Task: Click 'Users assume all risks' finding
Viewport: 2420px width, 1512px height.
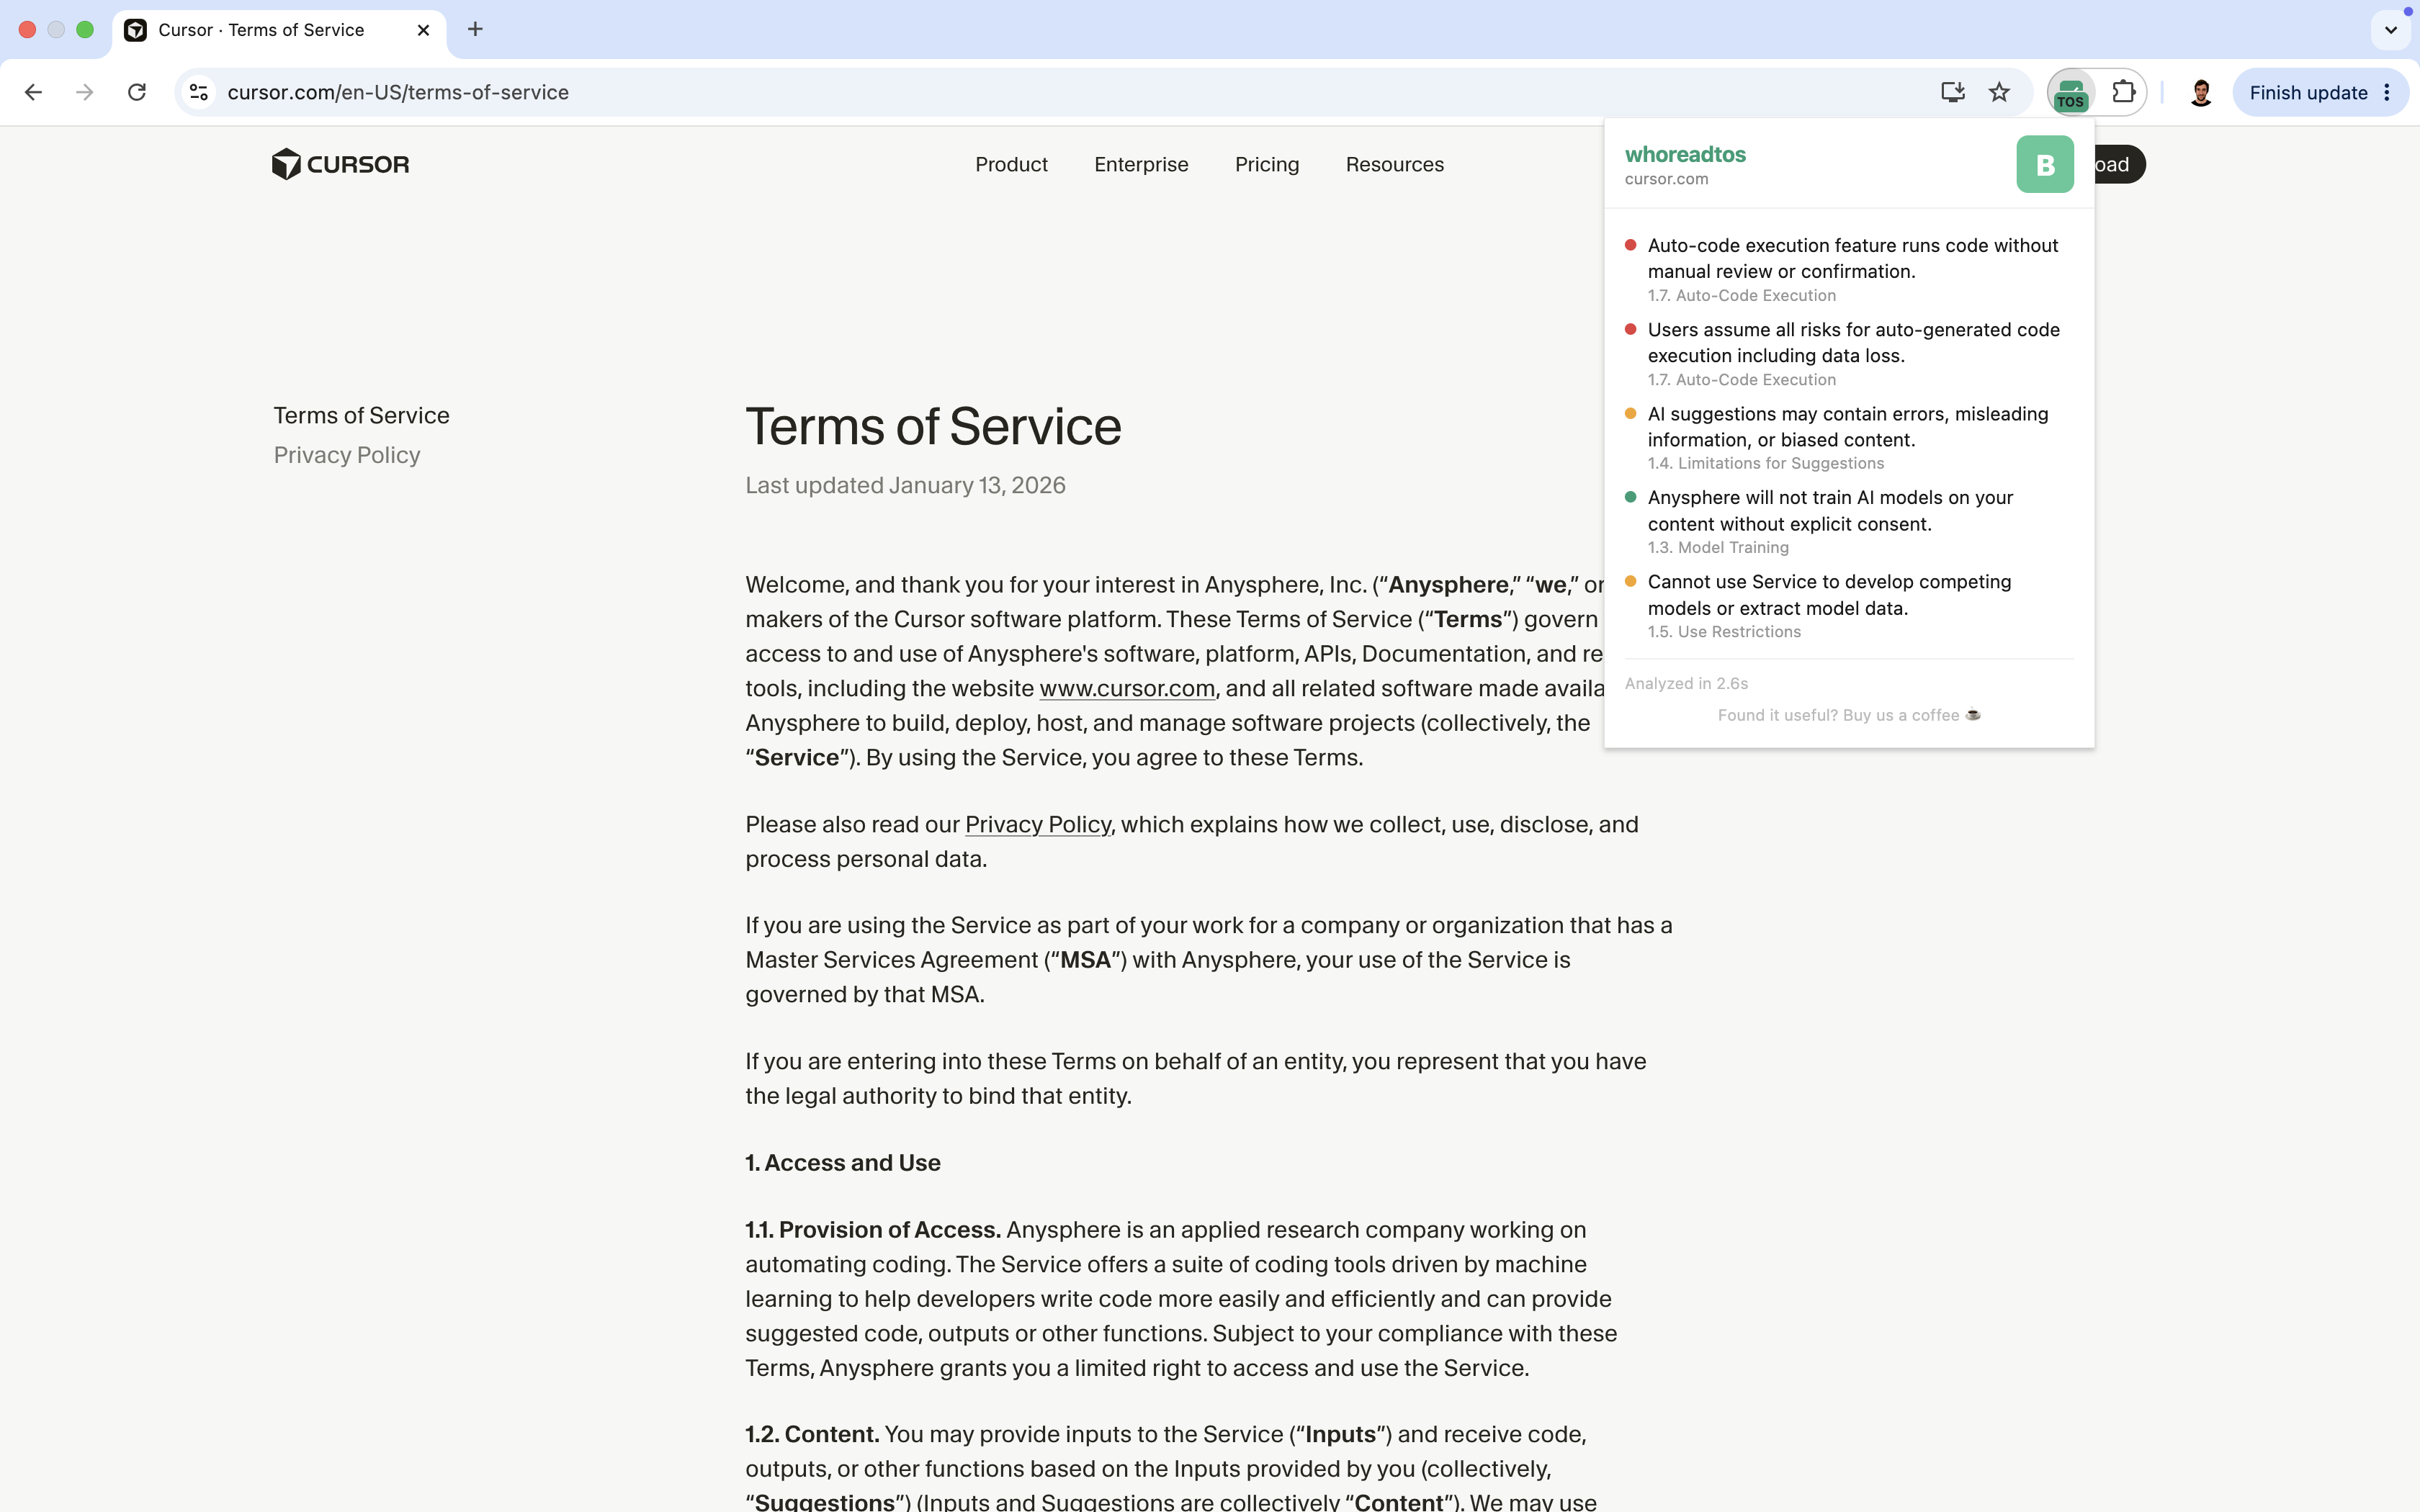Action: coord(1853,342)
